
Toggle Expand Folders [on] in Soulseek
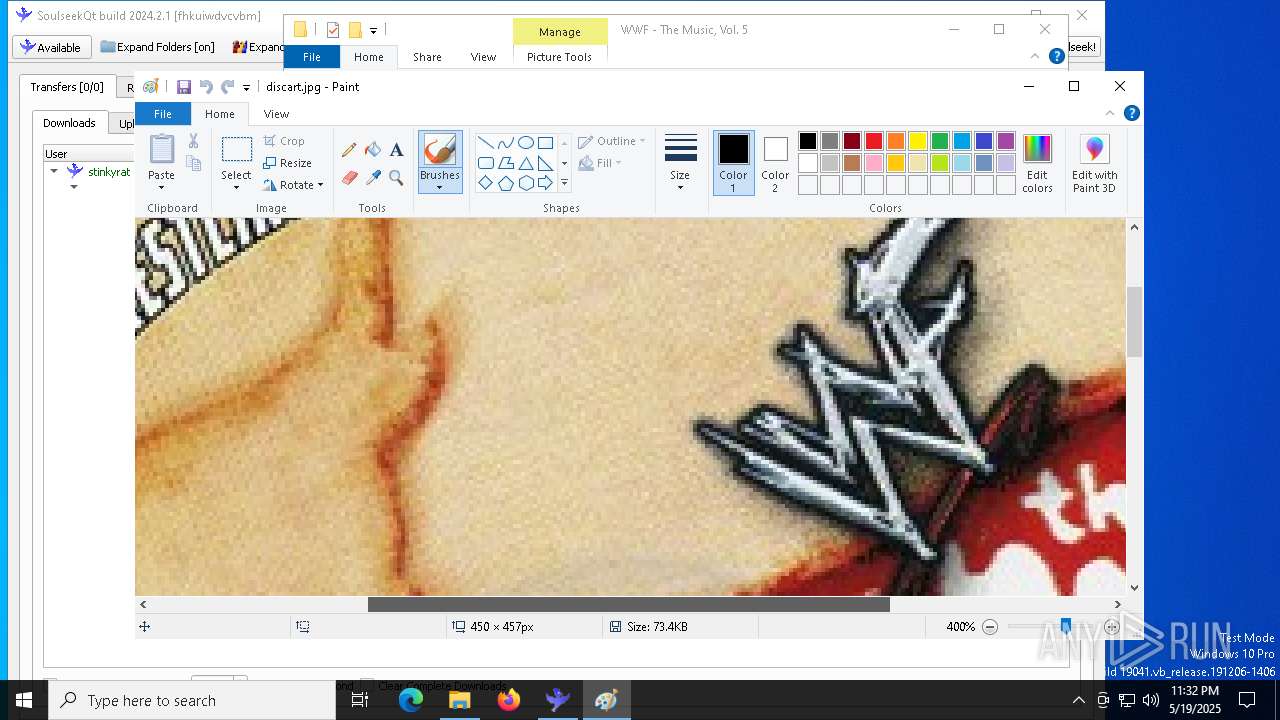pos(158,47)
